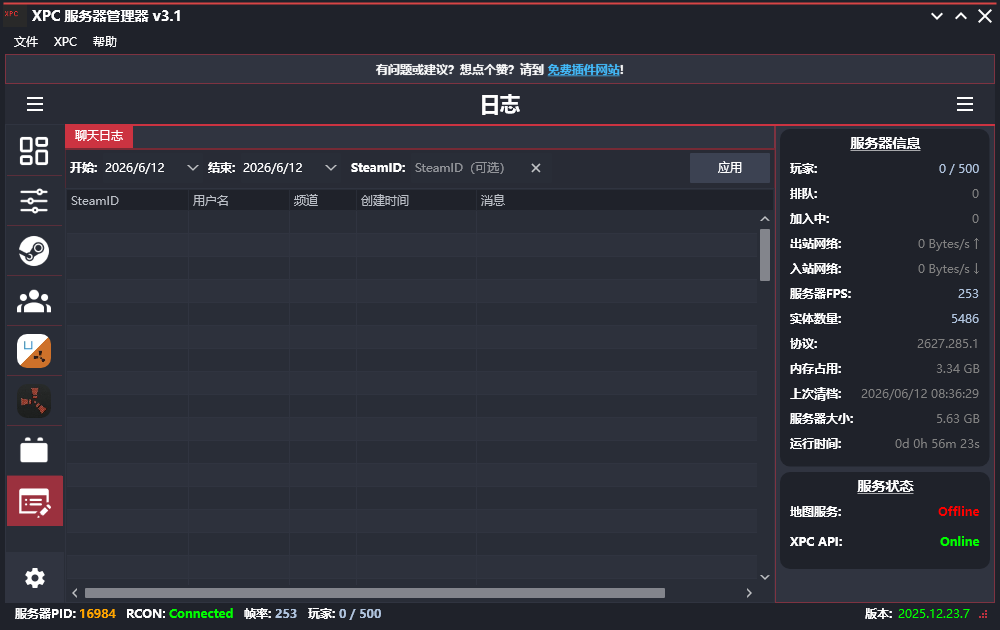Select the 聊天日志 tab
The height and width of the screenshot is (630, 1000).
(x=99, y=136)
